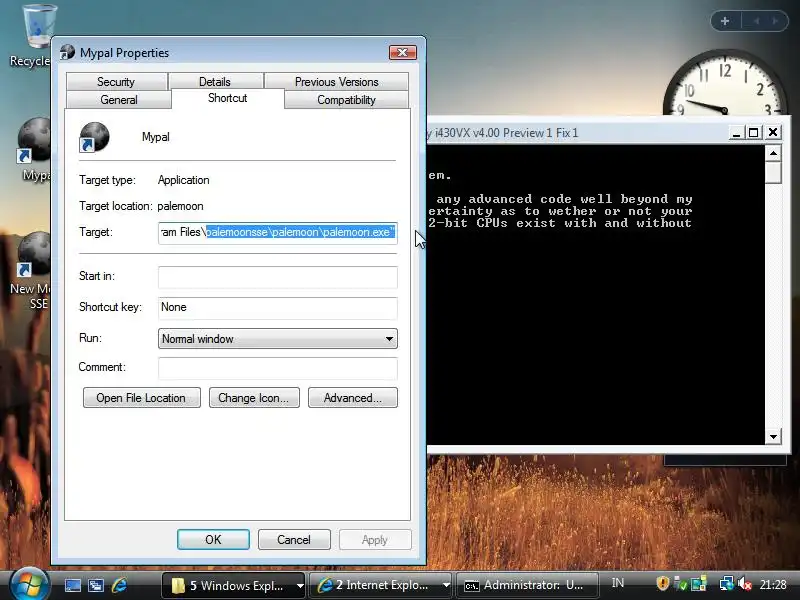This screenshot has width=800, height=600.
Task: Open the Run dropdown showing Normal window
Action: [278, 339]
